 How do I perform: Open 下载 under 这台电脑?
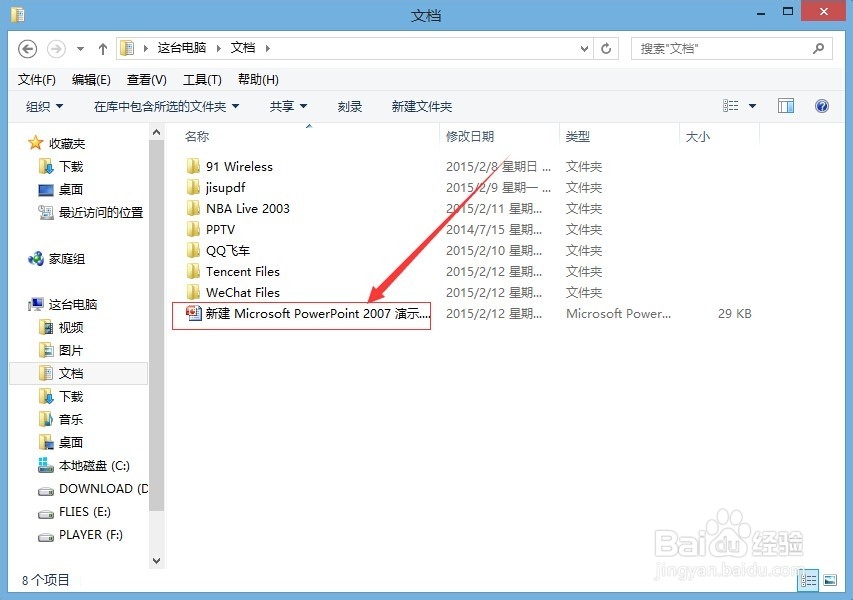tap(61, 397)
